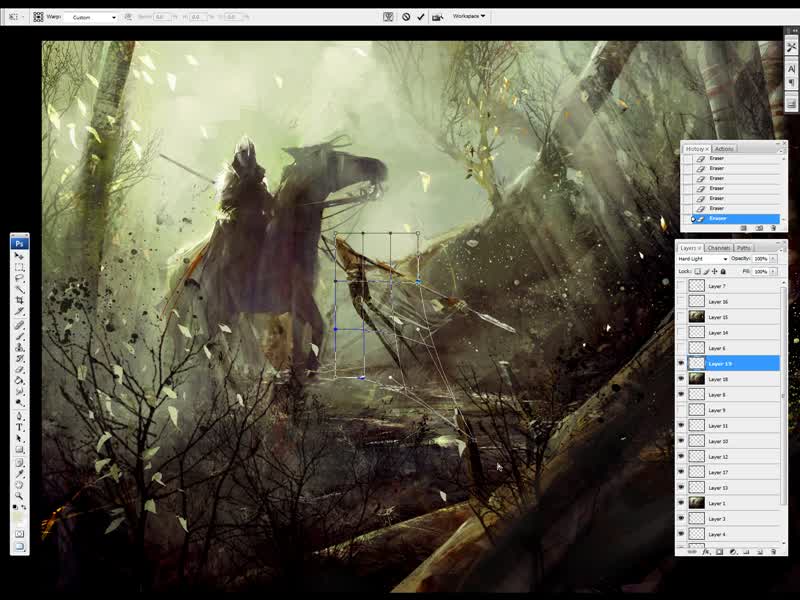Hide Layer 19 with its eye icon

(x=681, y=363)
